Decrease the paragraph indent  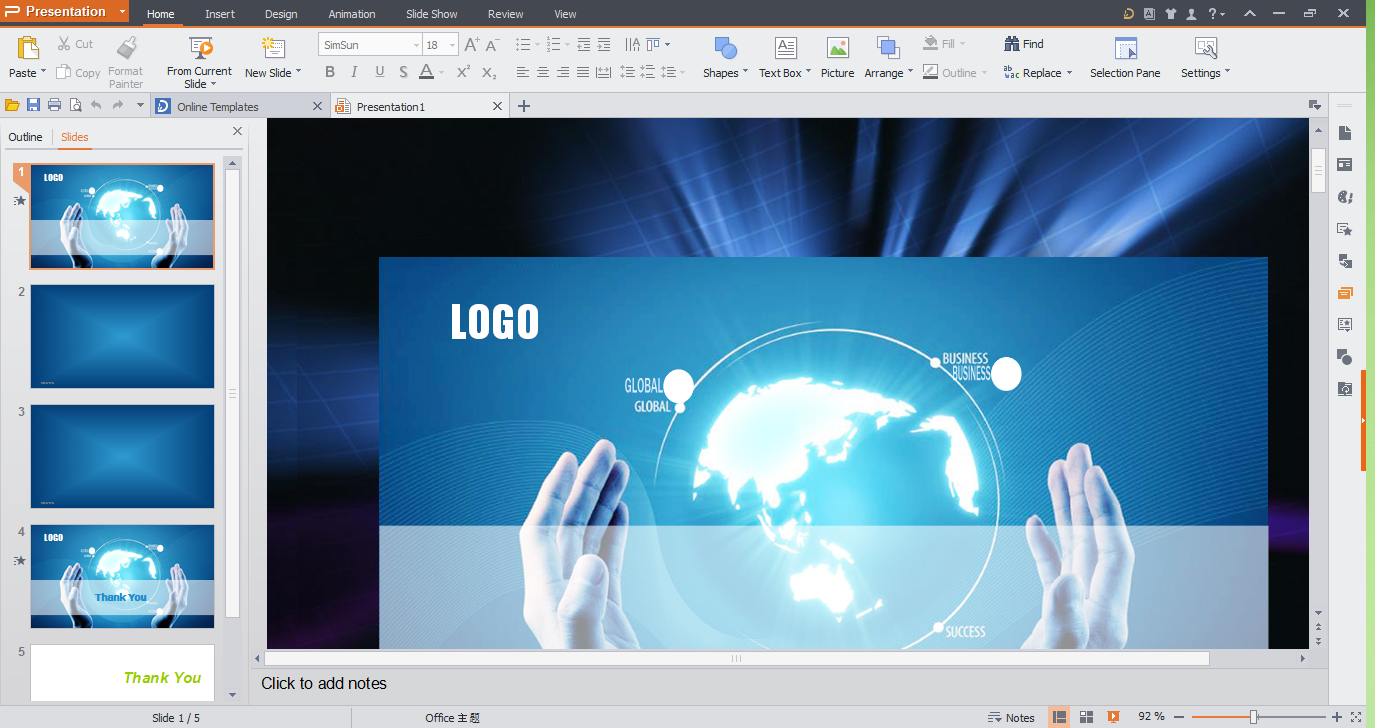click(x=584, y=45)
